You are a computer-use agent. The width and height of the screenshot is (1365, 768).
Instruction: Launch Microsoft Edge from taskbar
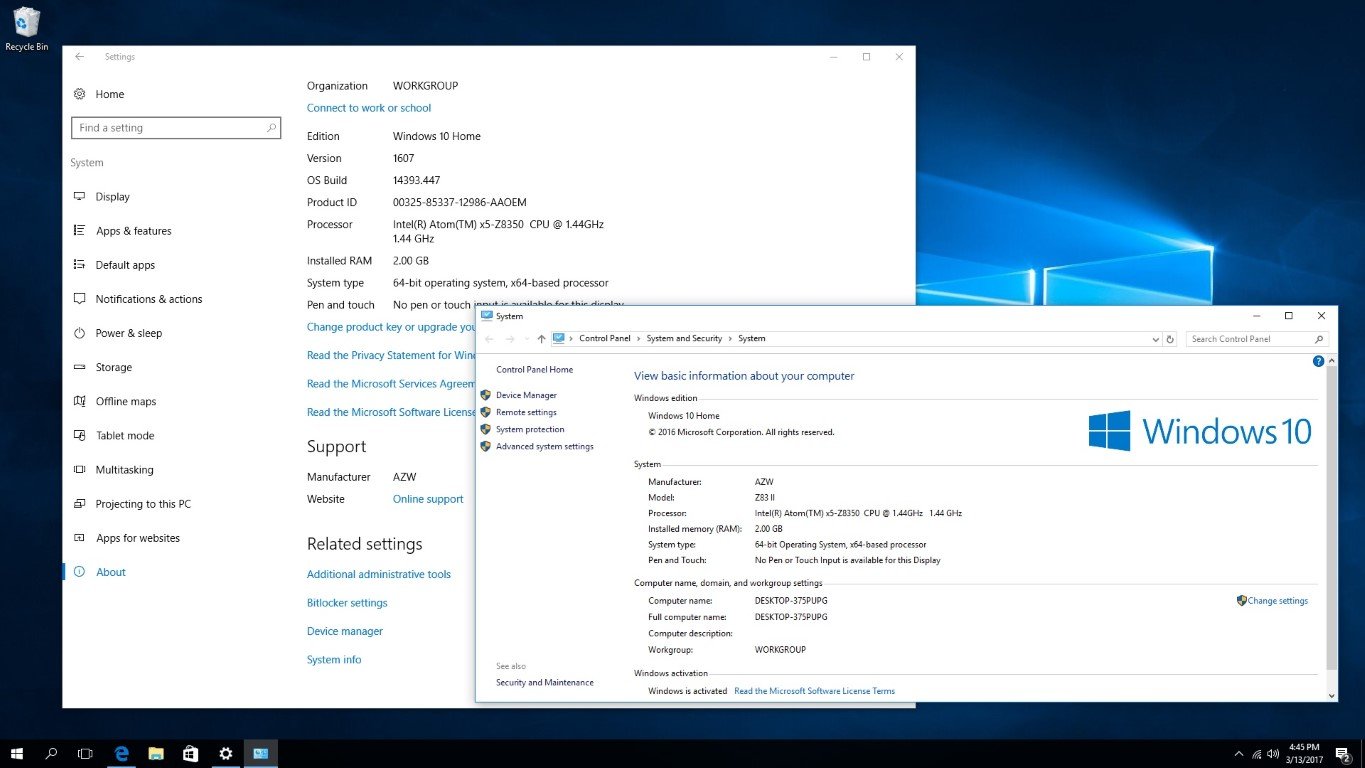[x=122, y=754]
